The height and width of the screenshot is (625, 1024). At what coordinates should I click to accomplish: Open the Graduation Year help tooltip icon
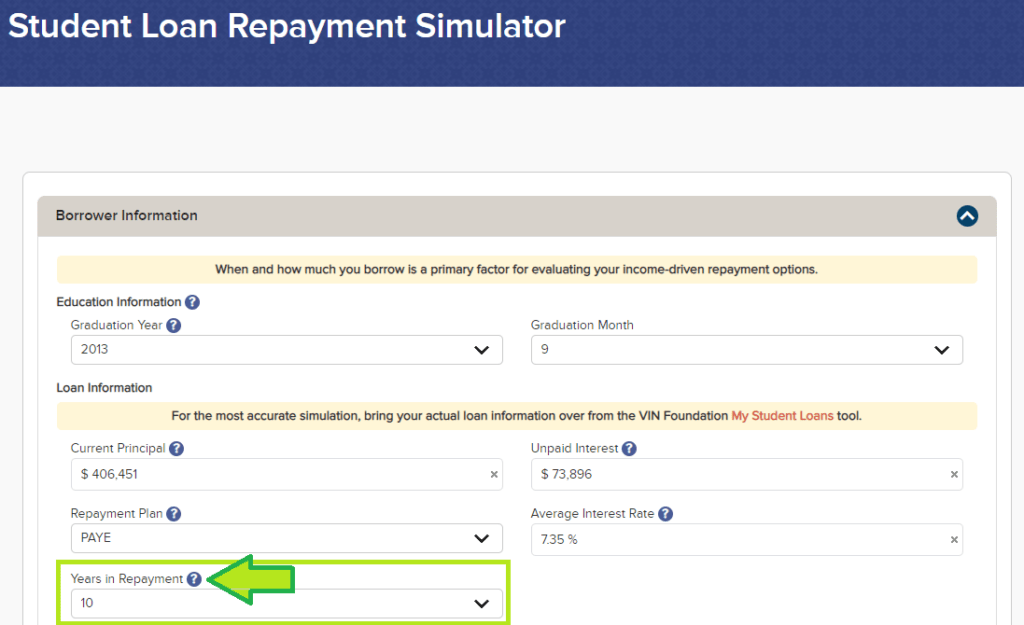coord(174,325)
